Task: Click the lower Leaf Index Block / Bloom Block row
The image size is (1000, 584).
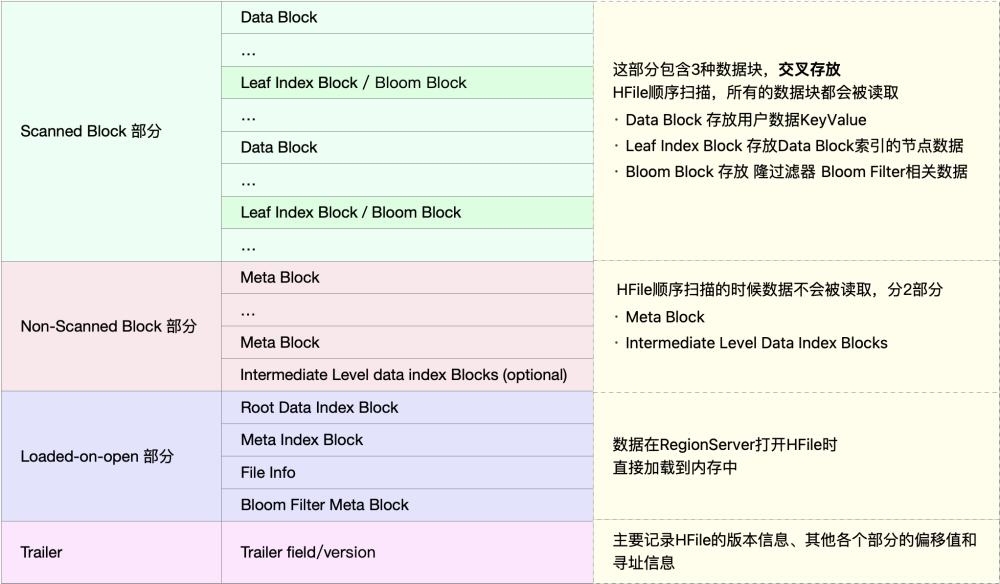Action: pos(353,212)
